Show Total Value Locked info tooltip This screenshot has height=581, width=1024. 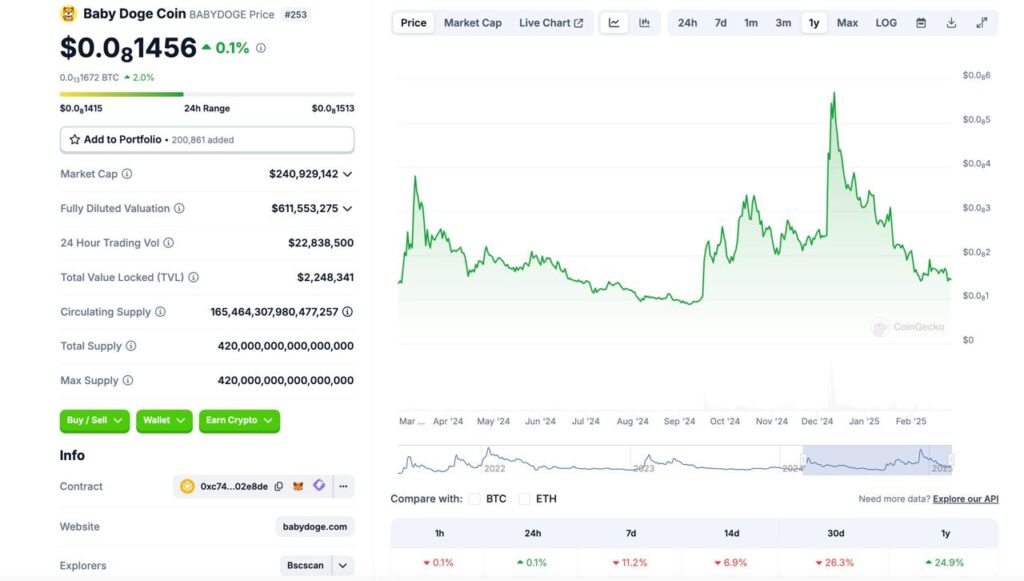click(193, 277)
